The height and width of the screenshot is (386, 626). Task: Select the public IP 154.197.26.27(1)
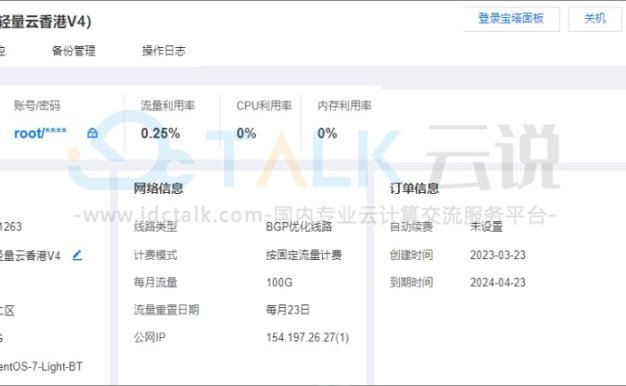[307, 338]
